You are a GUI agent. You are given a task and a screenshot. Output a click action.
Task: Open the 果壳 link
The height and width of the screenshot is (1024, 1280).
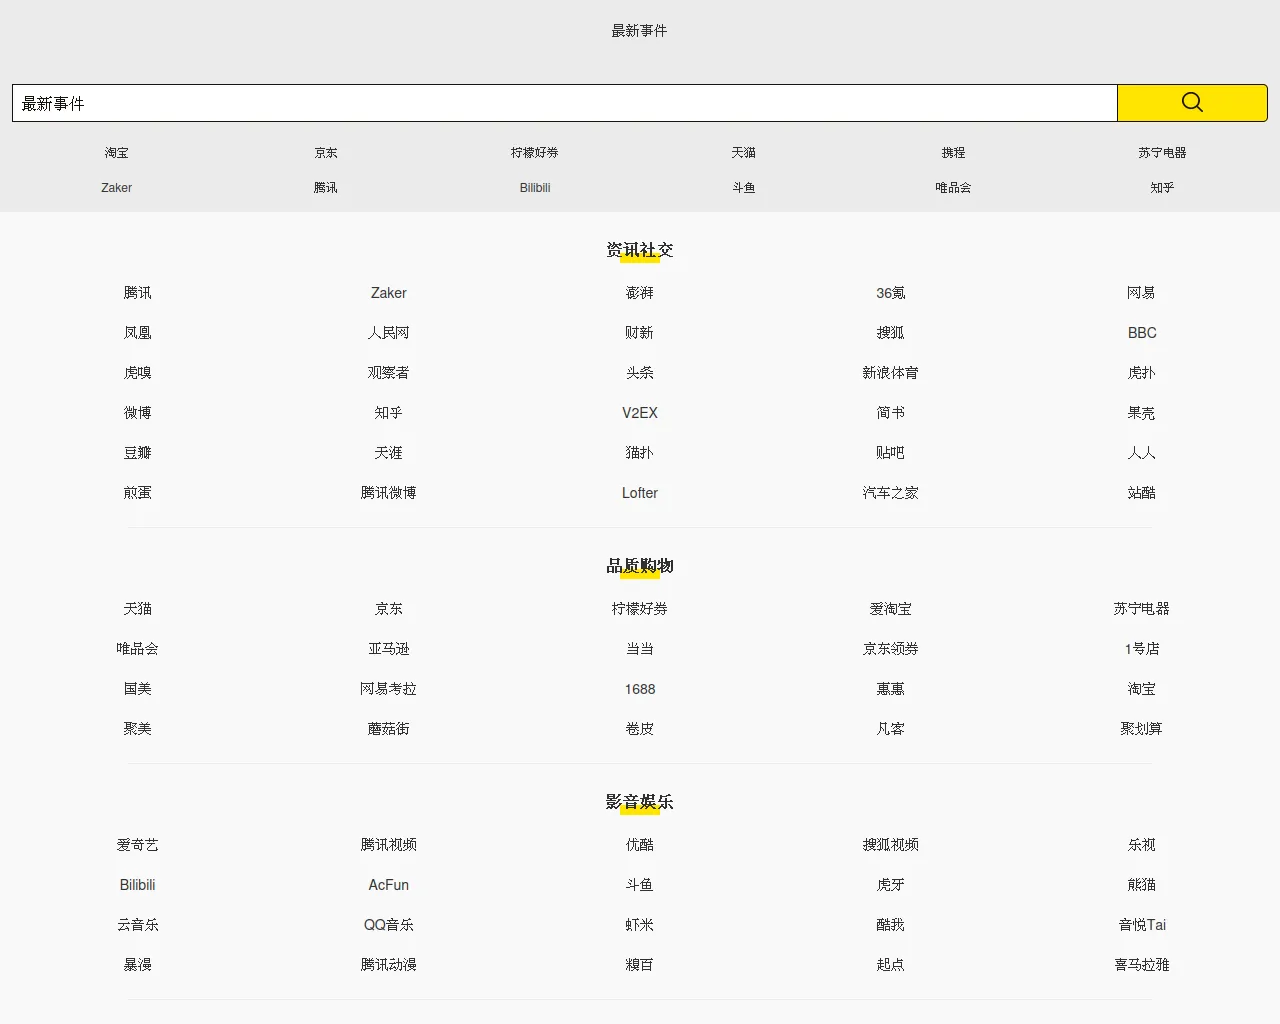click(x=1142, y=413)
